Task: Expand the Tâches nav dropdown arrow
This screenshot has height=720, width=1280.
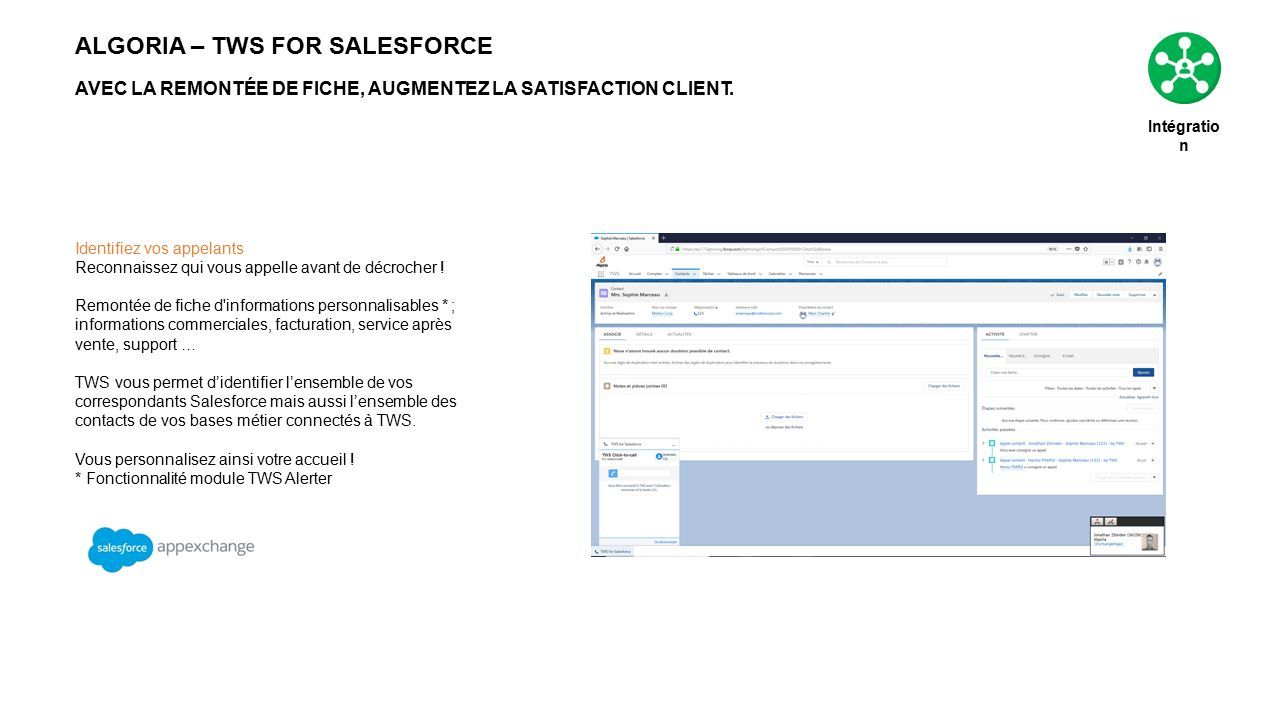Action: (x=719, y=274)
